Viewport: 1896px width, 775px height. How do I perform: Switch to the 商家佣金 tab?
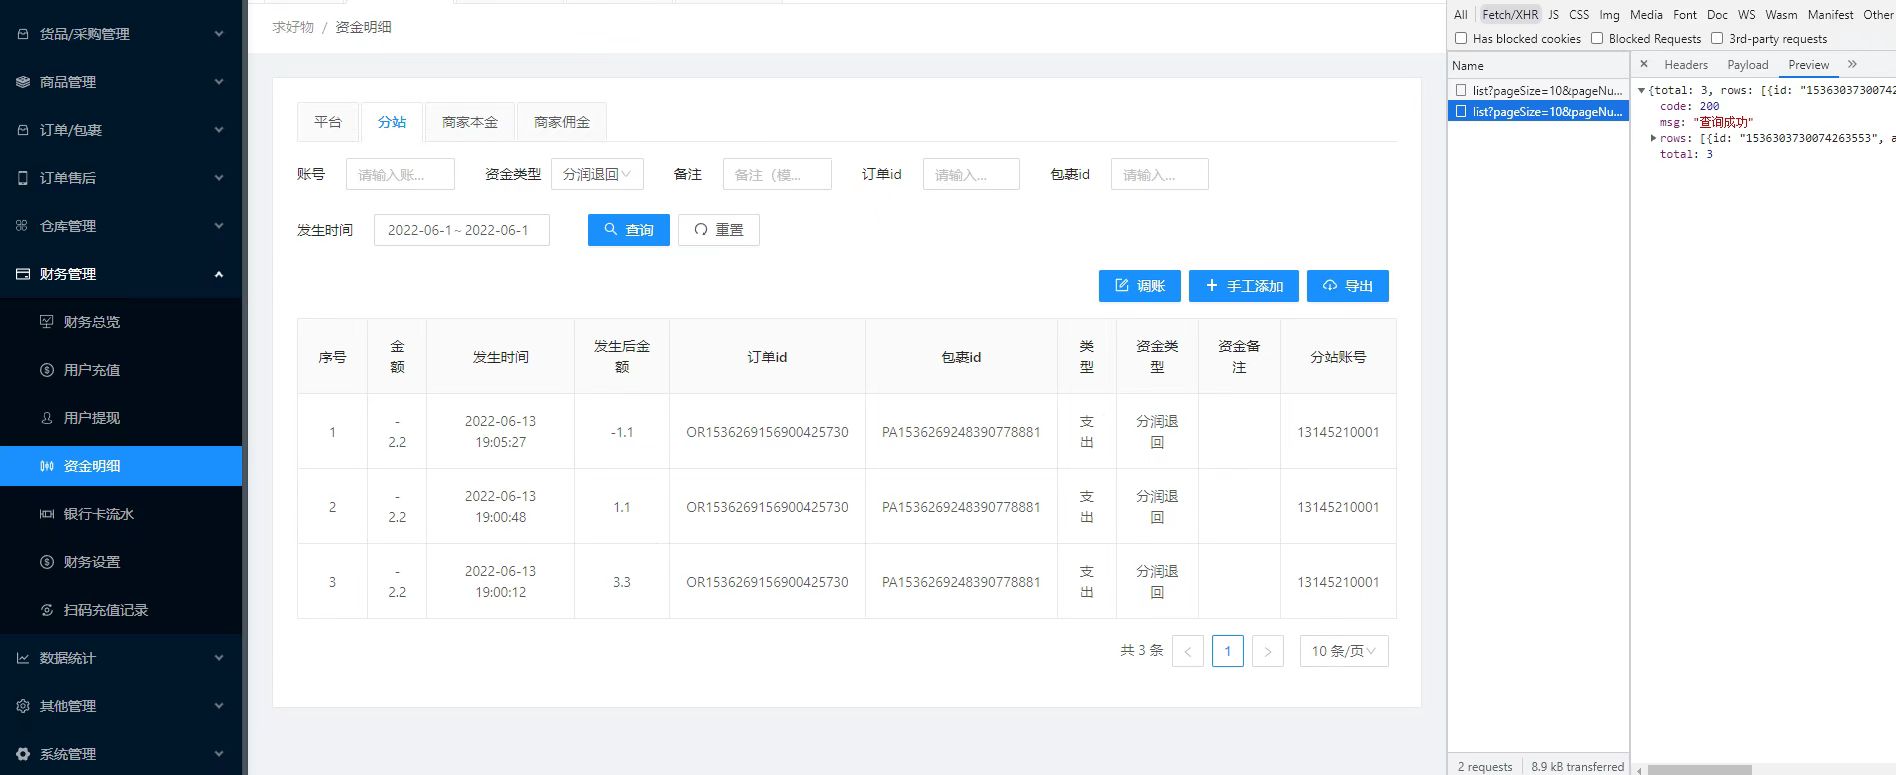[562, 122]
